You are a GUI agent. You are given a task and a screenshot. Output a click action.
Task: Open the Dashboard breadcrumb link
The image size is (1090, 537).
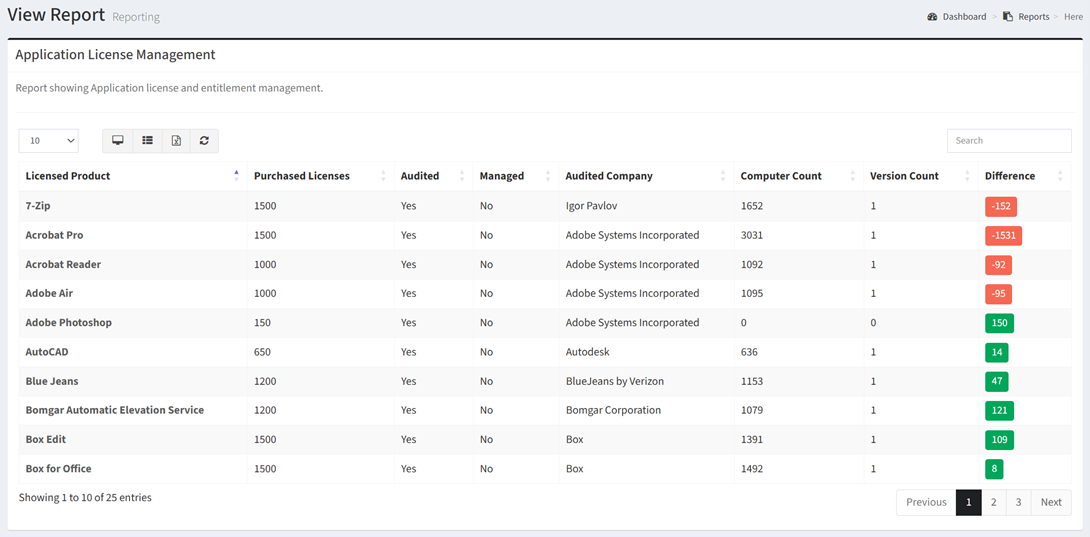[964, 17]
